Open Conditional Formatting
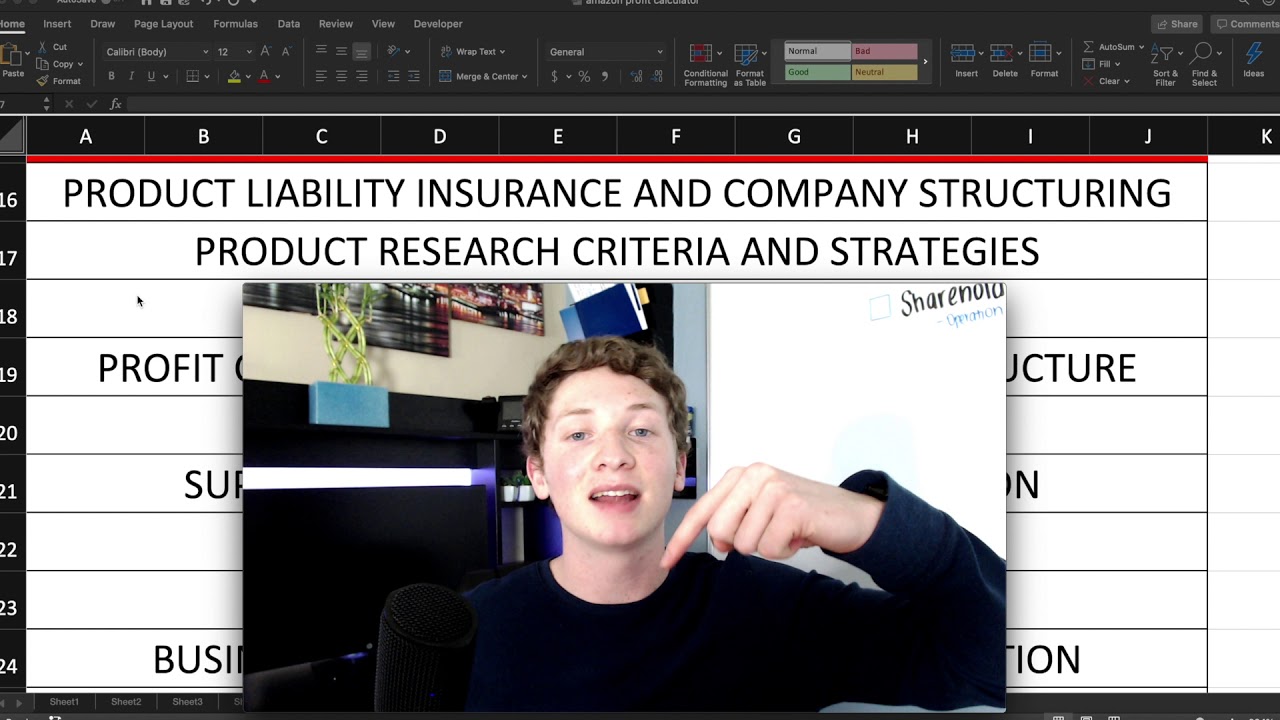The image size is (1280, 720). click(x=705, y=65)
